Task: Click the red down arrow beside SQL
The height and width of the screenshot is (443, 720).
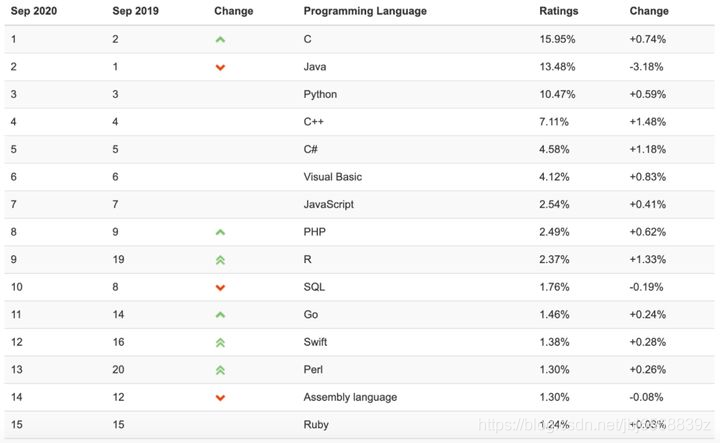Action: (220, 288)
